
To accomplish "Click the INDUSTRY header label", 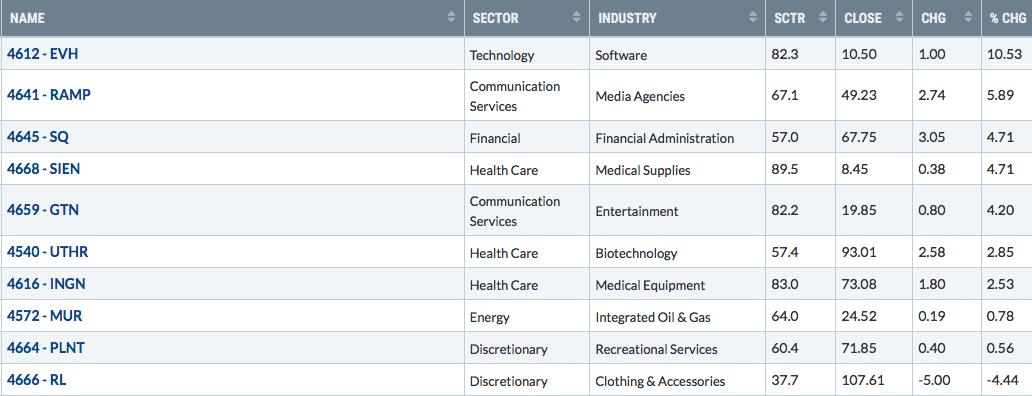I will [x=627, y=18].
